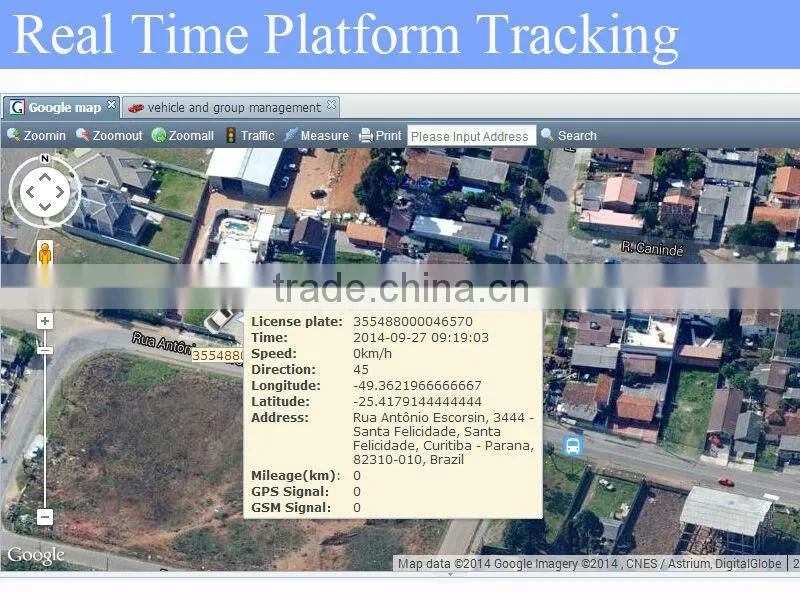Click the longitude value -49.3621966666667

click(x=417, y=386)
